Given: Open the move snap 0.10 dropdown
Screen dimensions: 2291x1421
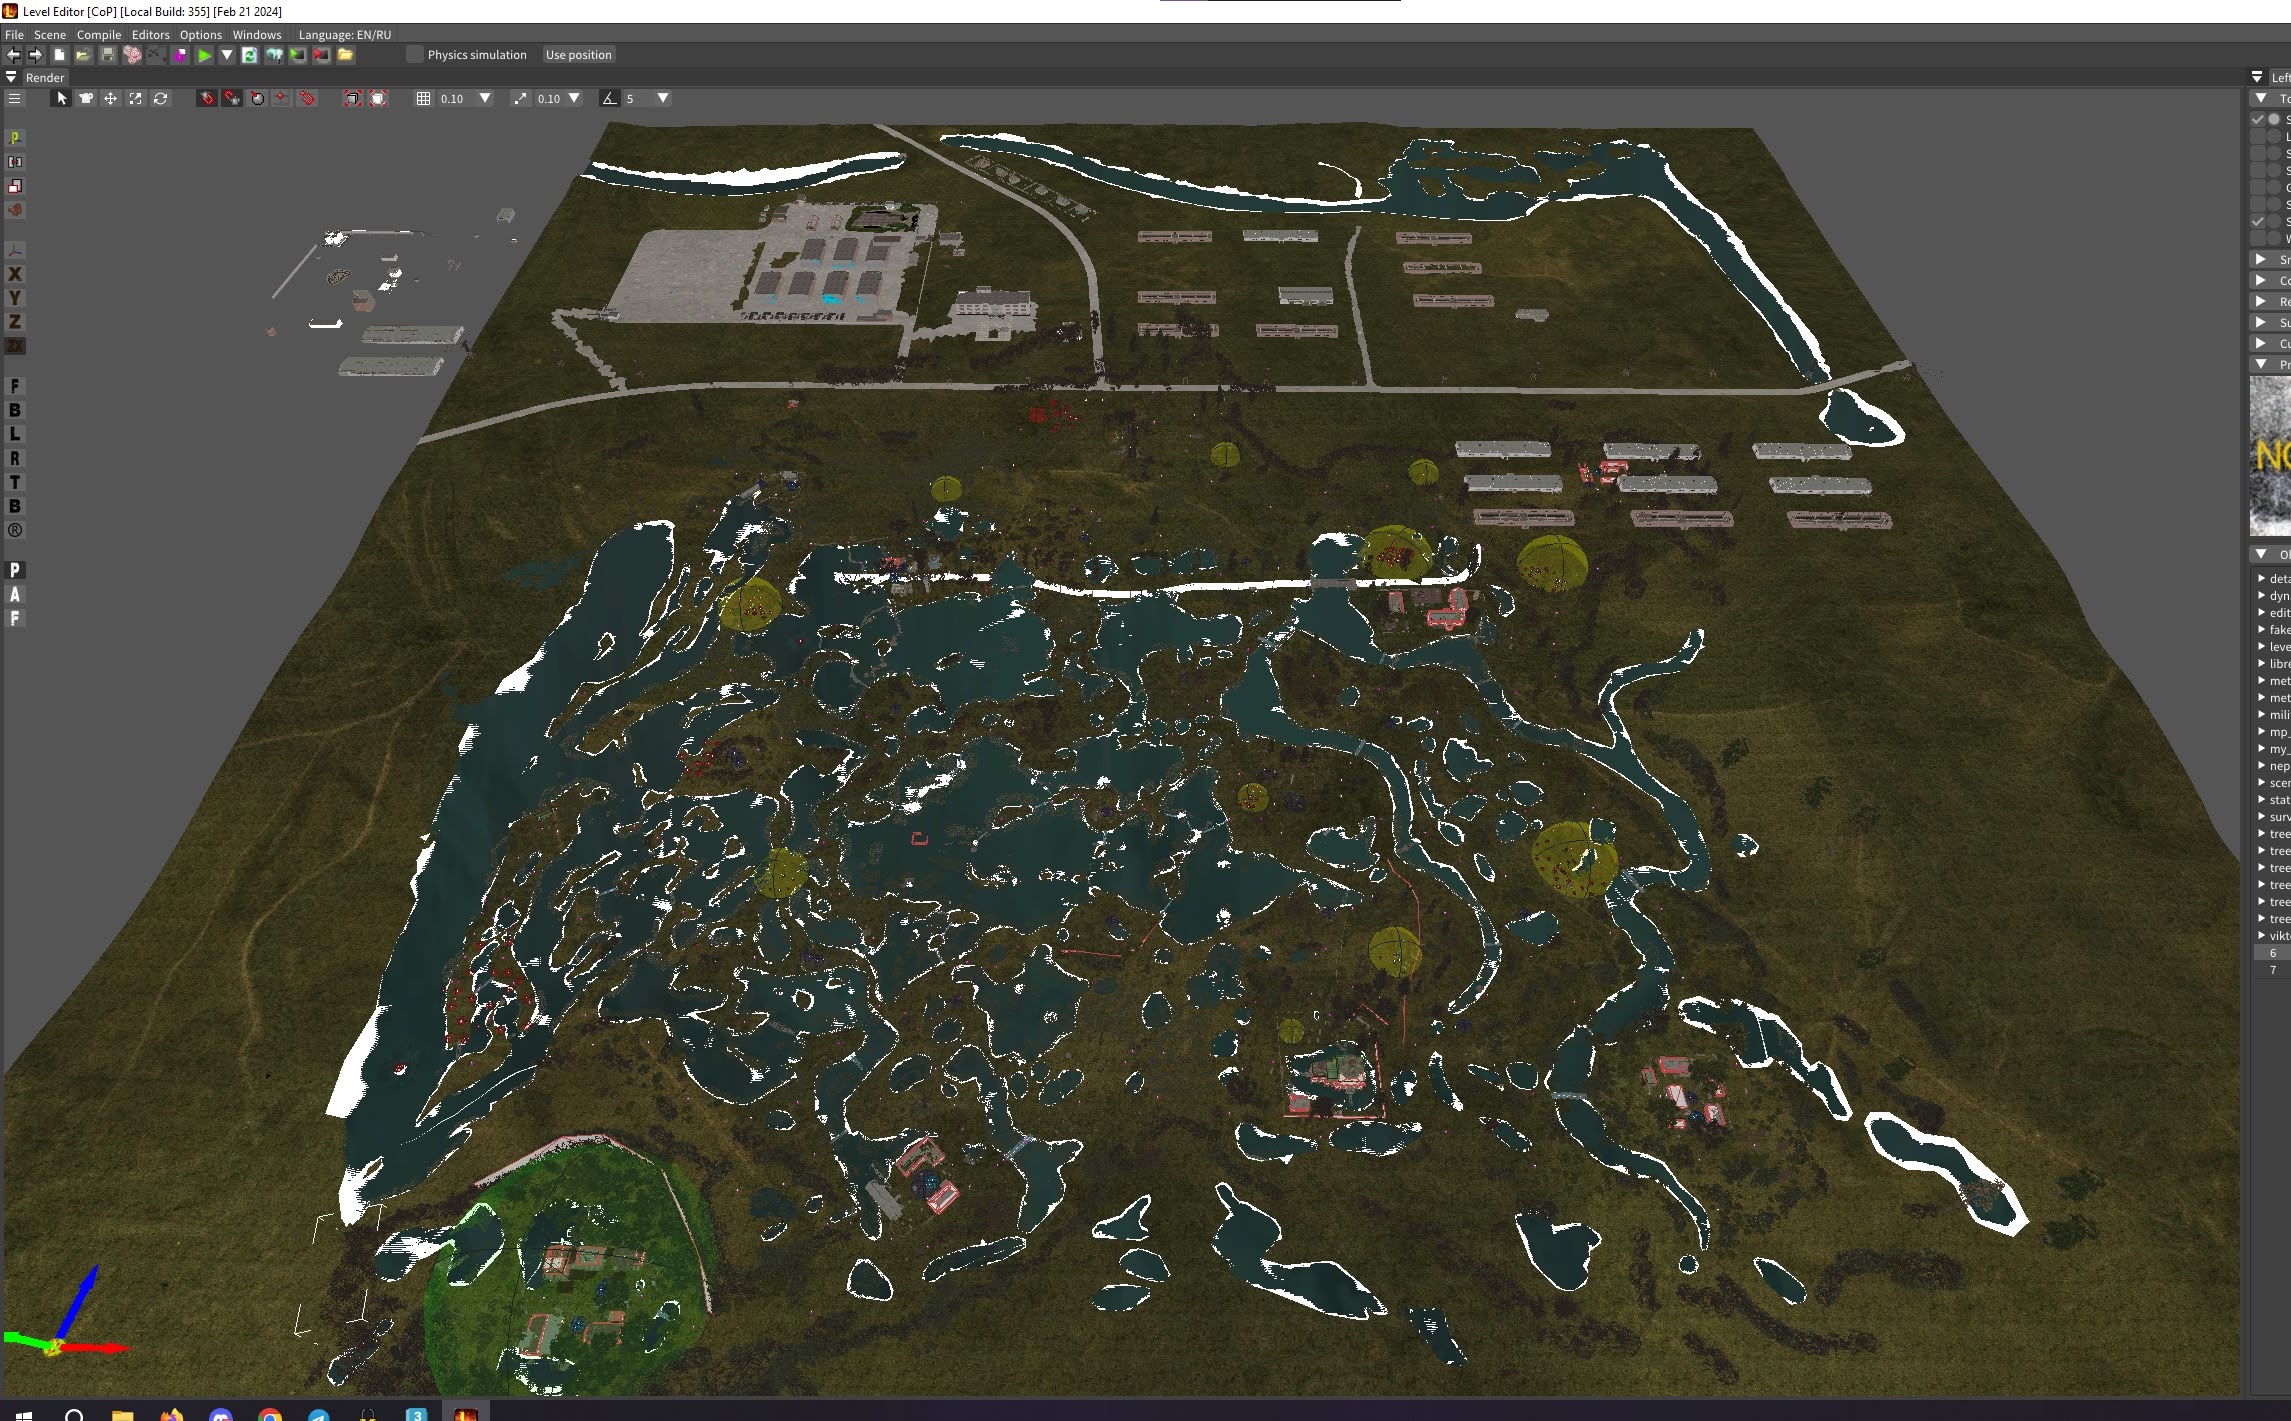Looking at the screenshot, I should (x=485, y=98).
